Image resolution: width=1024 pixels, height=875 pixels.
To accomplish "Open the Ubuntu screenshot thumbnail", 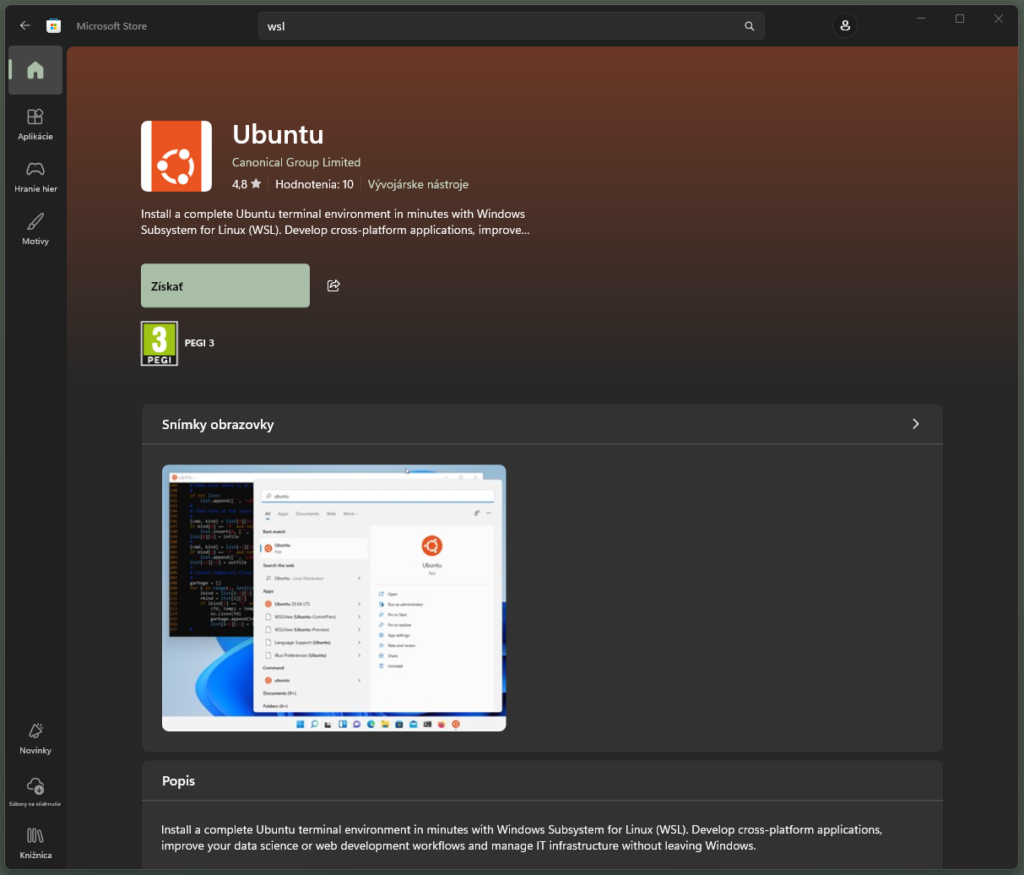I will pos(334,597).
